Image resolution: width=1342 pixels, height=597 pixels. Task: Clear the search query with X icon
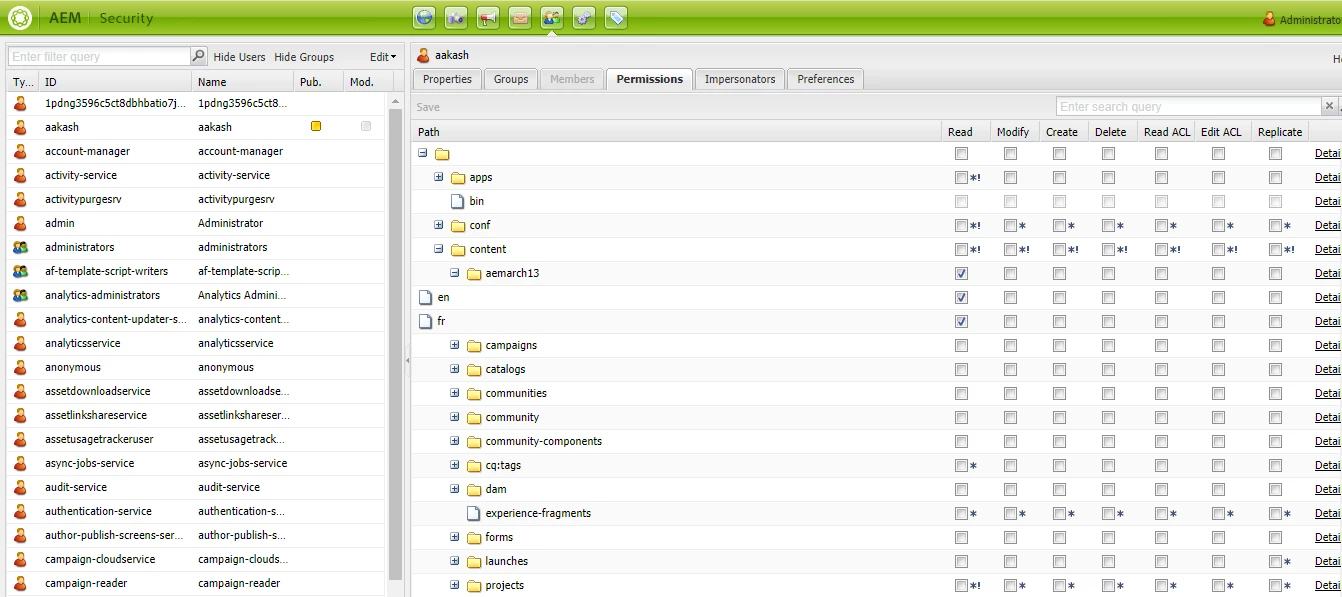[1329, 106]
